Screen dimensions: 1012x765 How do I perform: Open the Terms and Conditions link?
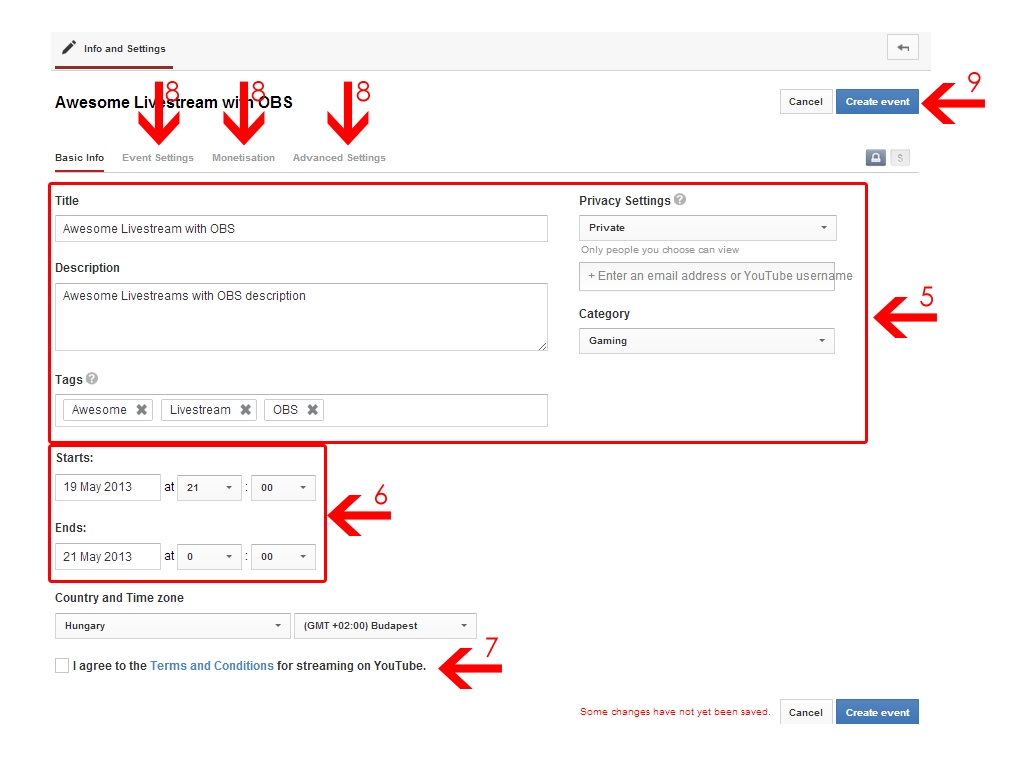click(x=212, y=666)
